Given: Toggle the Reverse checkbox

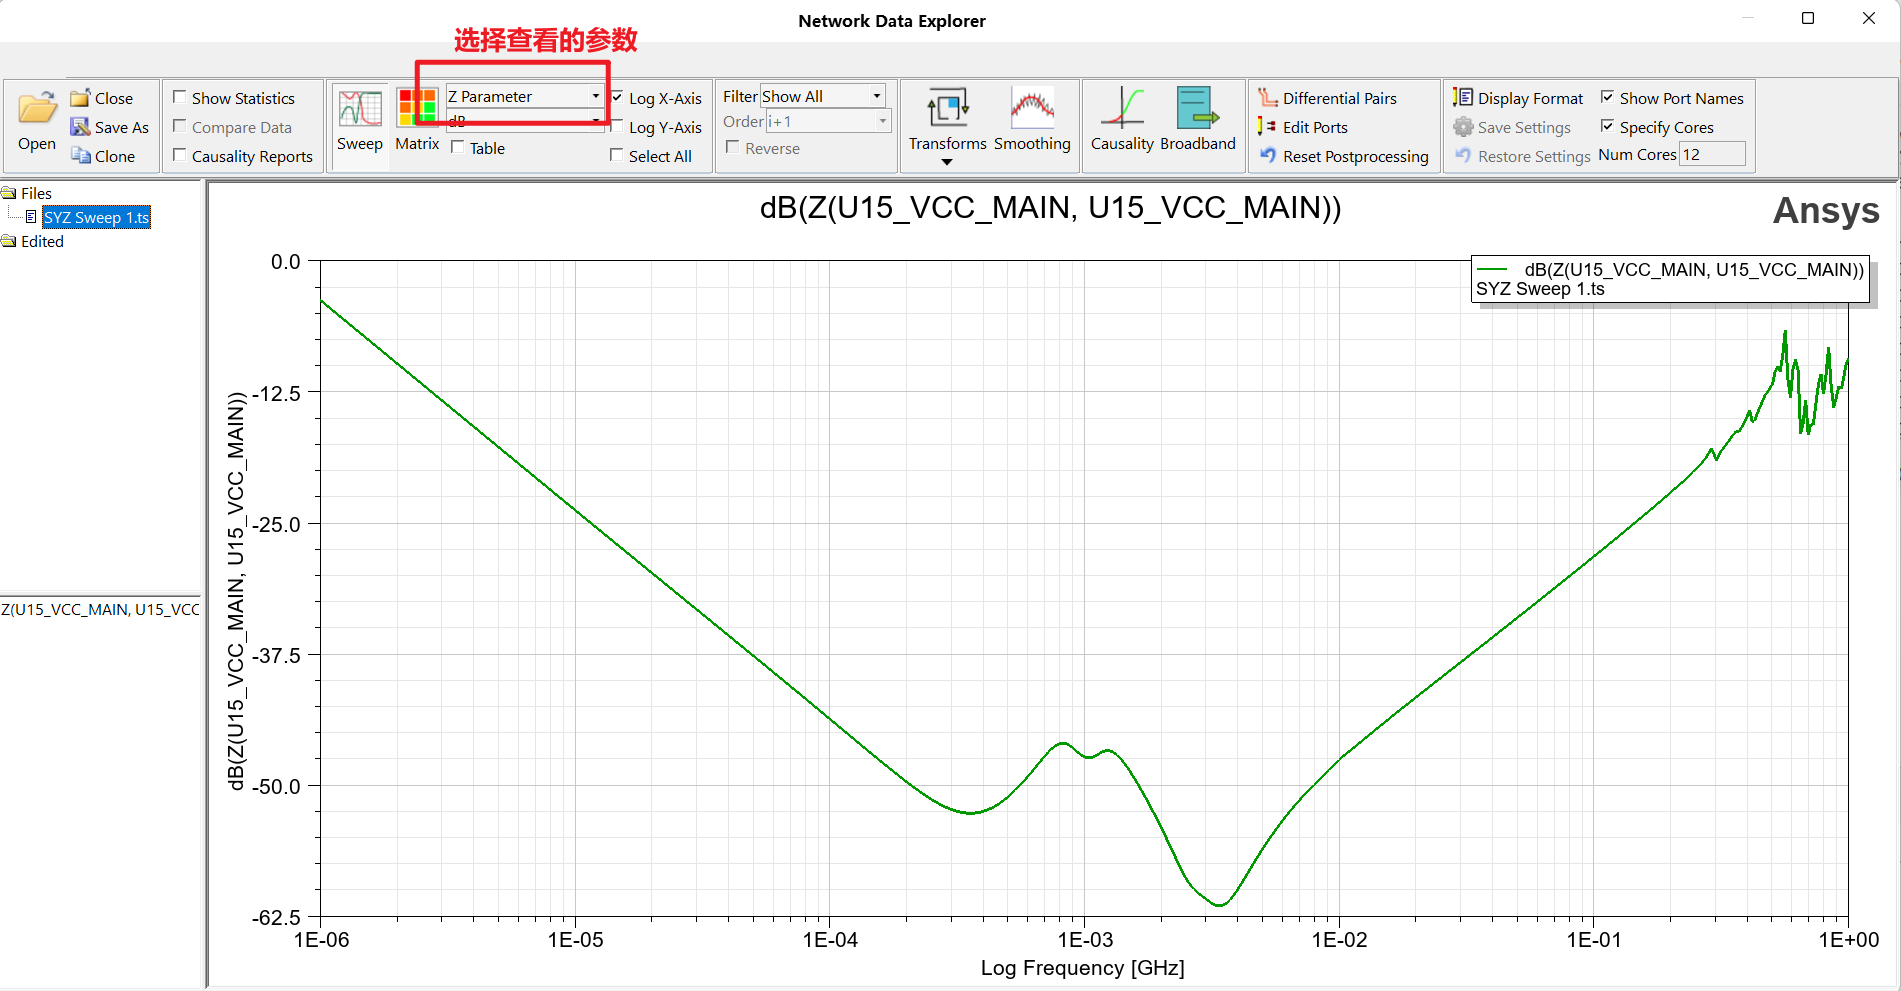Looking at the screenshot, I should (733, 147).
